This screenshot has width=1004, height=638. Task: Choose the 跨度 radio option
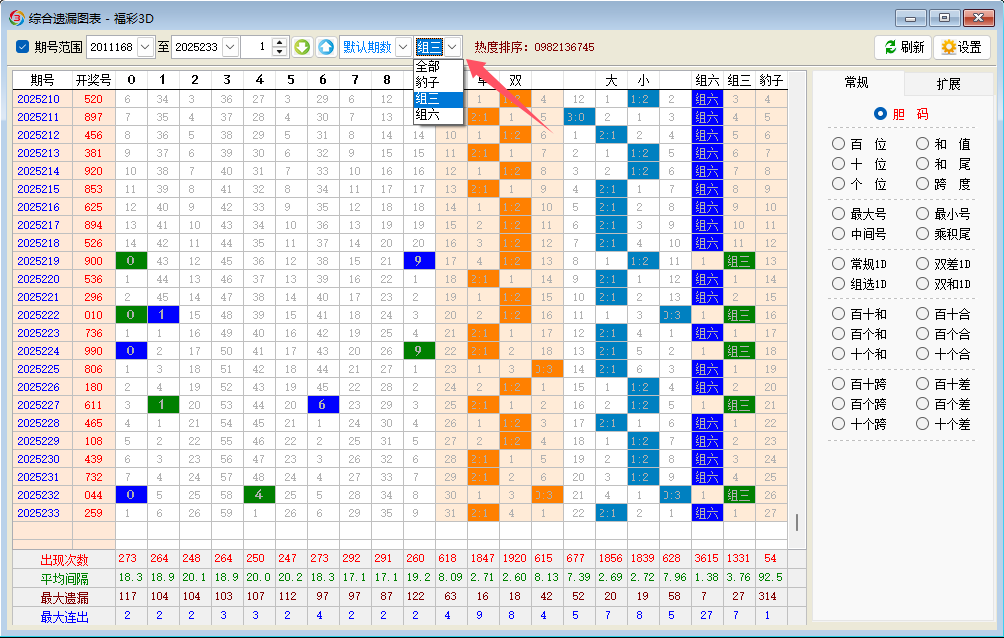923,184
